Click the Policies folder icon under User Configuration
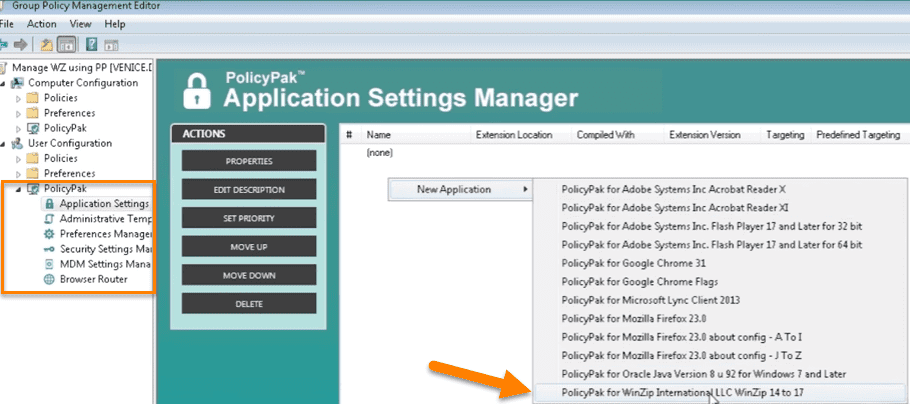 33,158
